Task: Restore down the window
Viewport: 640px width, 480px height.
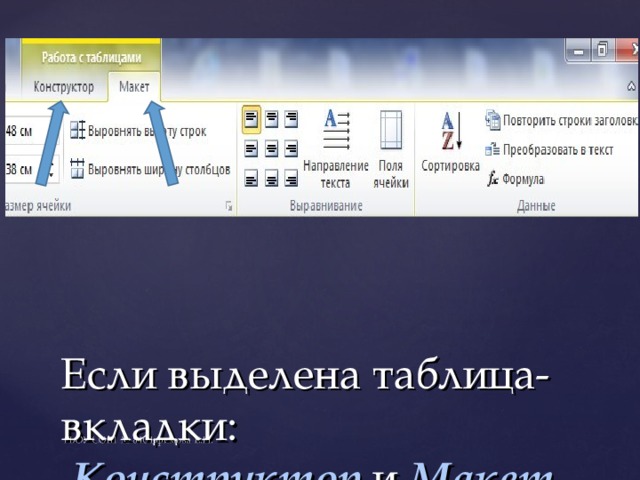Action: tap(602, 50)
